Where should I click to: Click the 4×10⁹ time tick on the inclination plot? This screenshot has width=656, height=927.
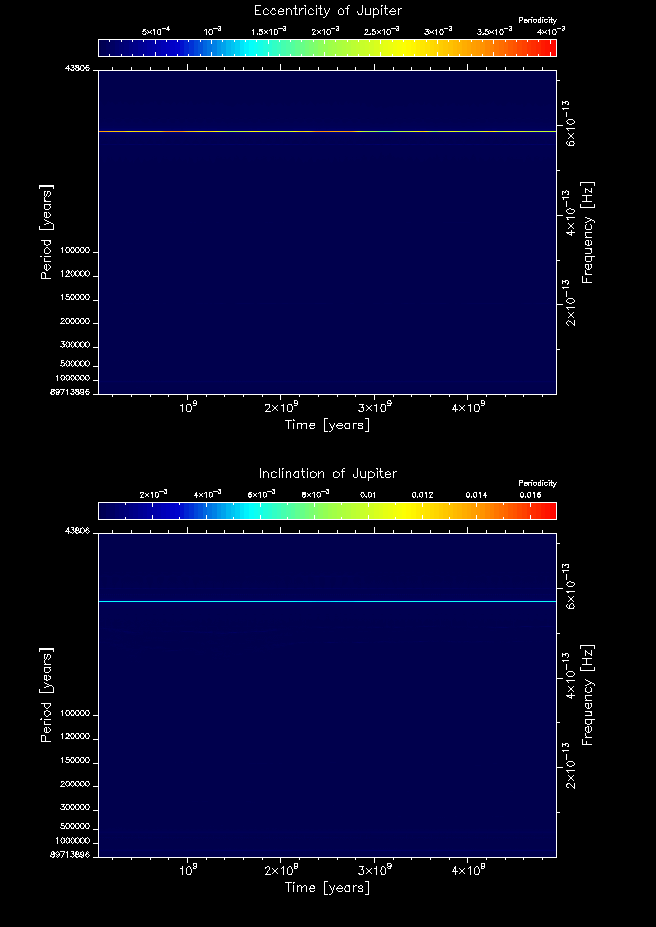point(466,870)
